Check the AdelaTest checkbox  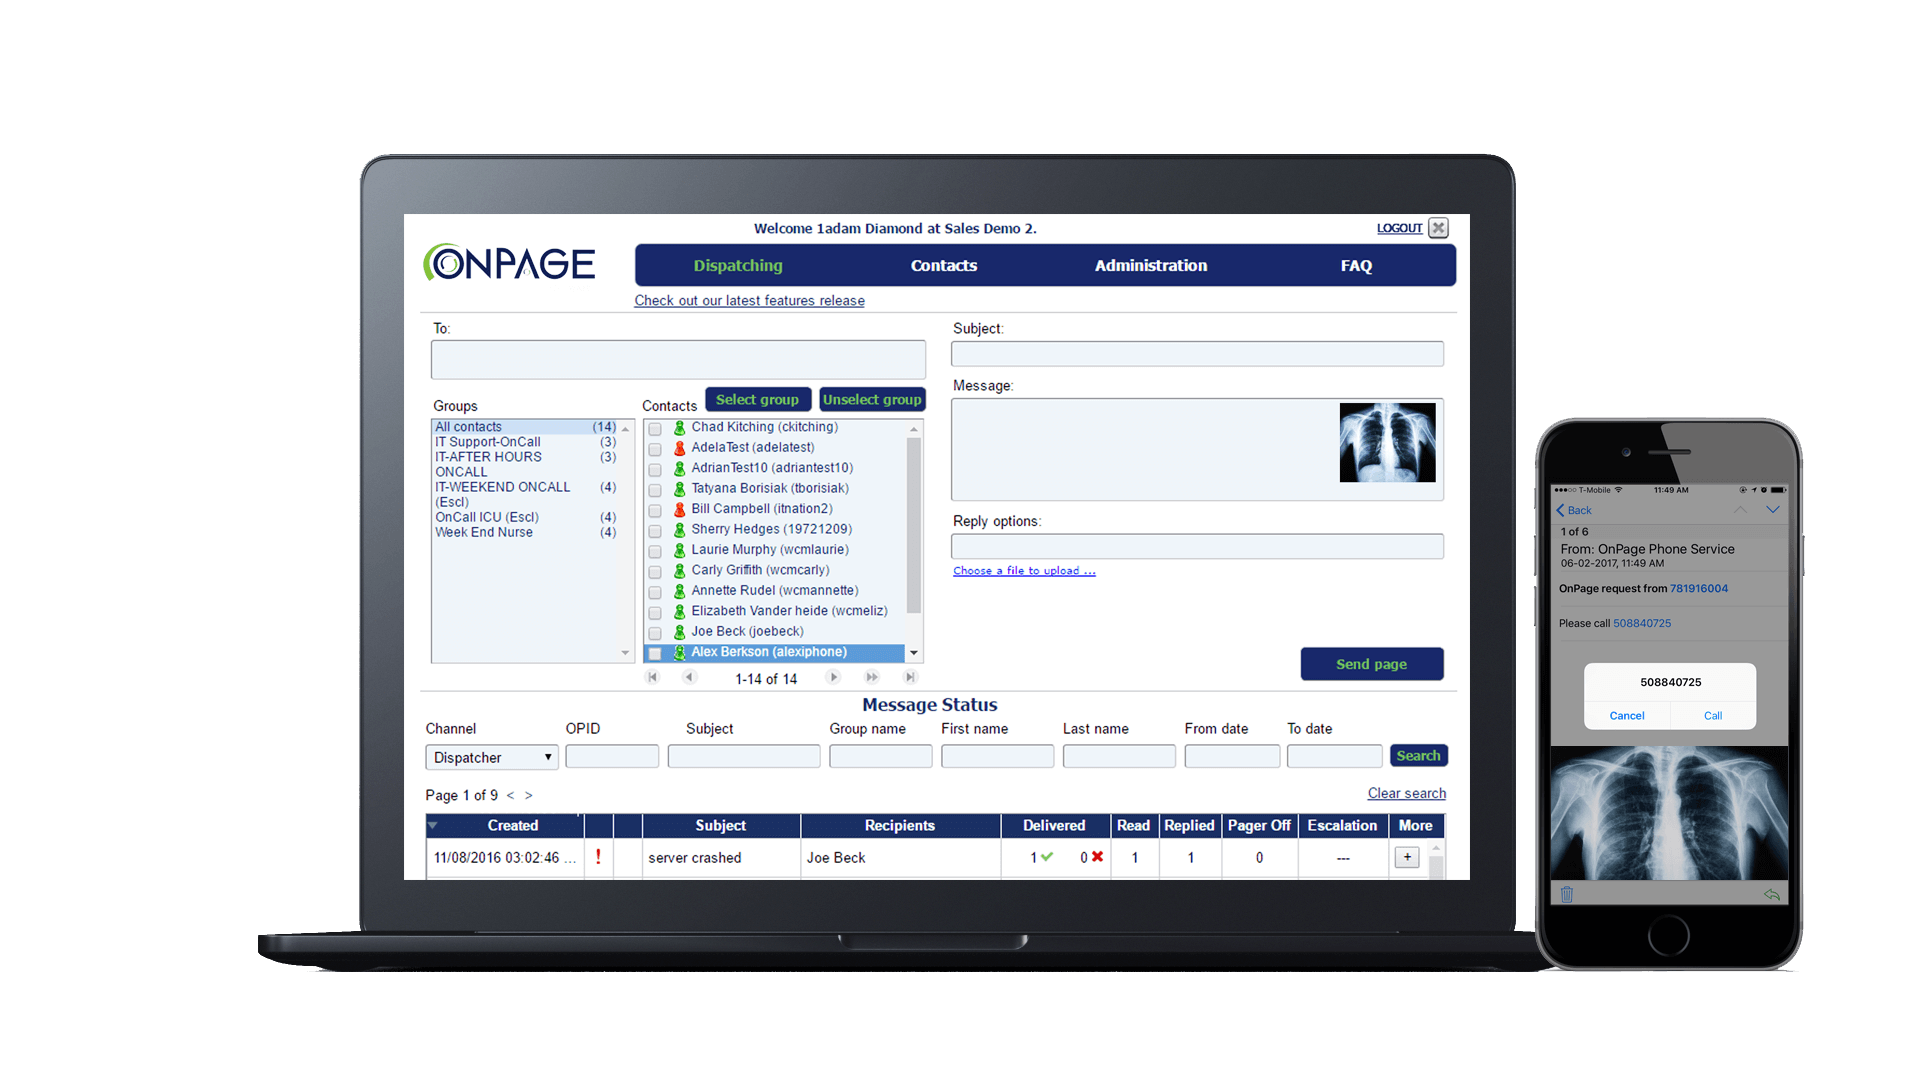click(x=655, y=449)
